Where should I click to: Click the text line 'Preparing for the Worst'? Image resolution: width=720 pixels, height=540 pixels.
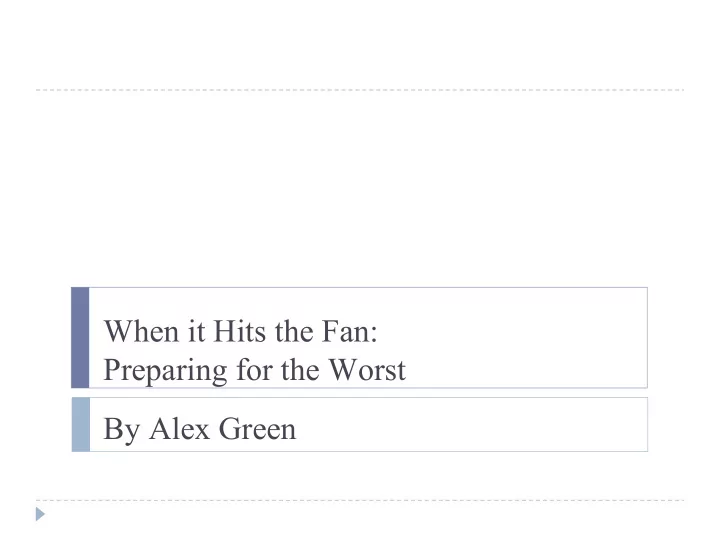tap(255, 370)
